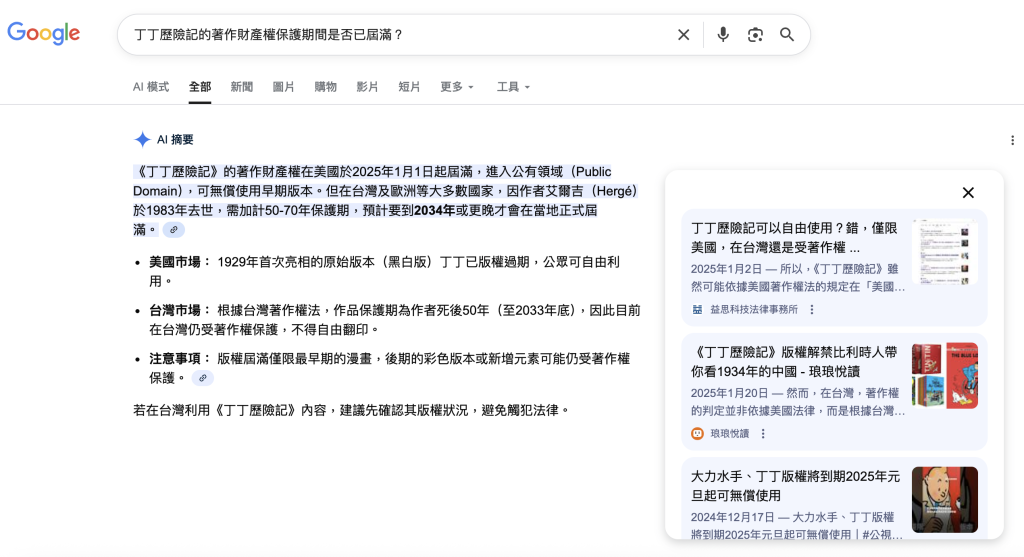Viewport: 1024px width, 557px height.
Task: Open Google Lens image search
Action: point(755,35)
